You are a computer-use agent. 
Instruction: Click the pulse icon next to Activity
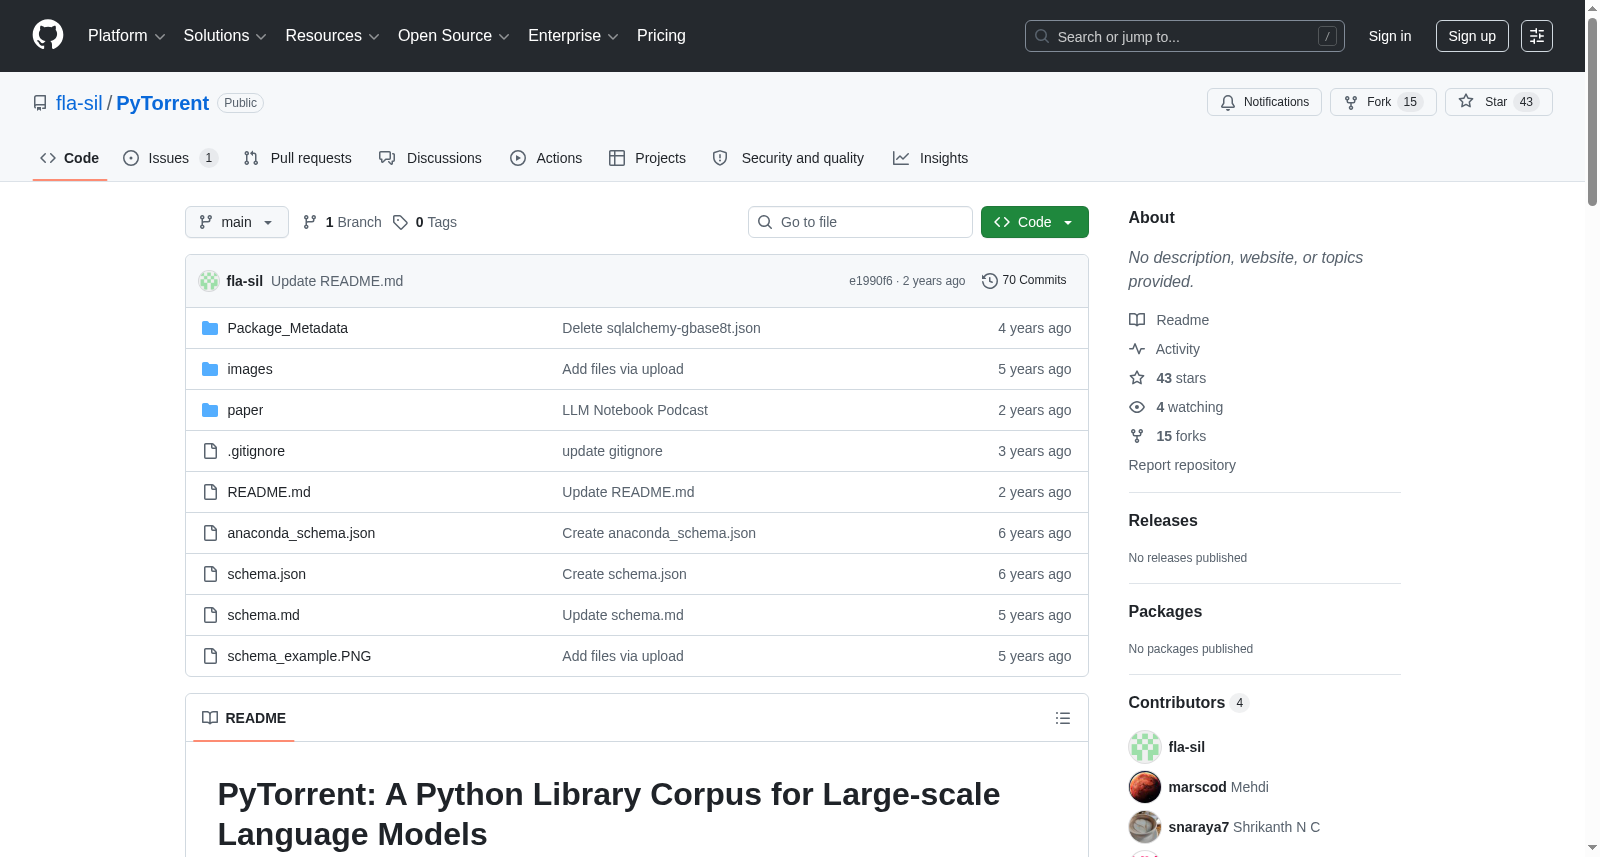coord(1137,349)
